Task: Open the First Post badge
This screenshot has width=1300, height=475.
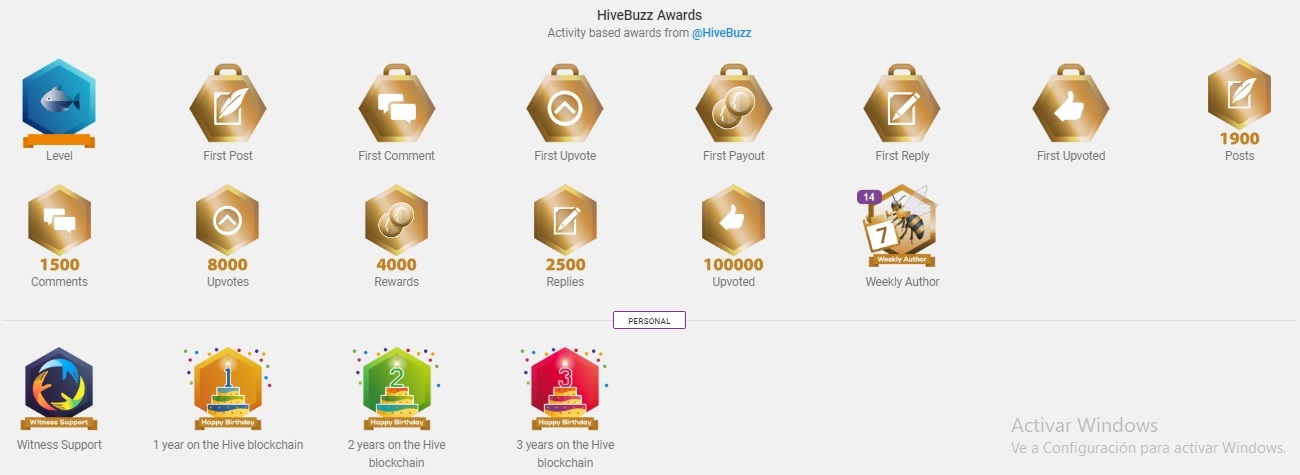Action: pos(228,104)
